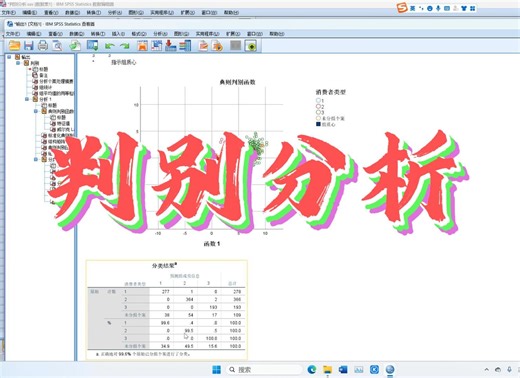Screen dimensions: 520x378
Task: Open Microsoft Edge from the taskbar
Action: point(312,369)
